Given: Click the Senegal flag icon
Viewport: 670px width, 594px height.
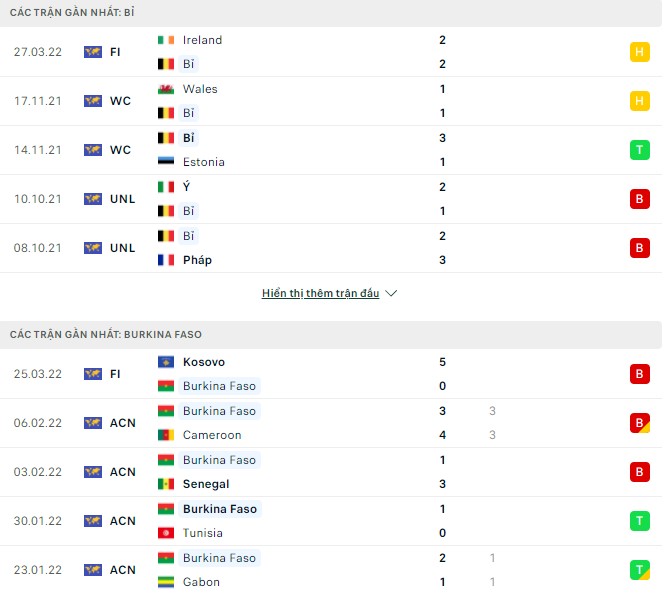Looking at the screenshot, I should pos(166,484).
